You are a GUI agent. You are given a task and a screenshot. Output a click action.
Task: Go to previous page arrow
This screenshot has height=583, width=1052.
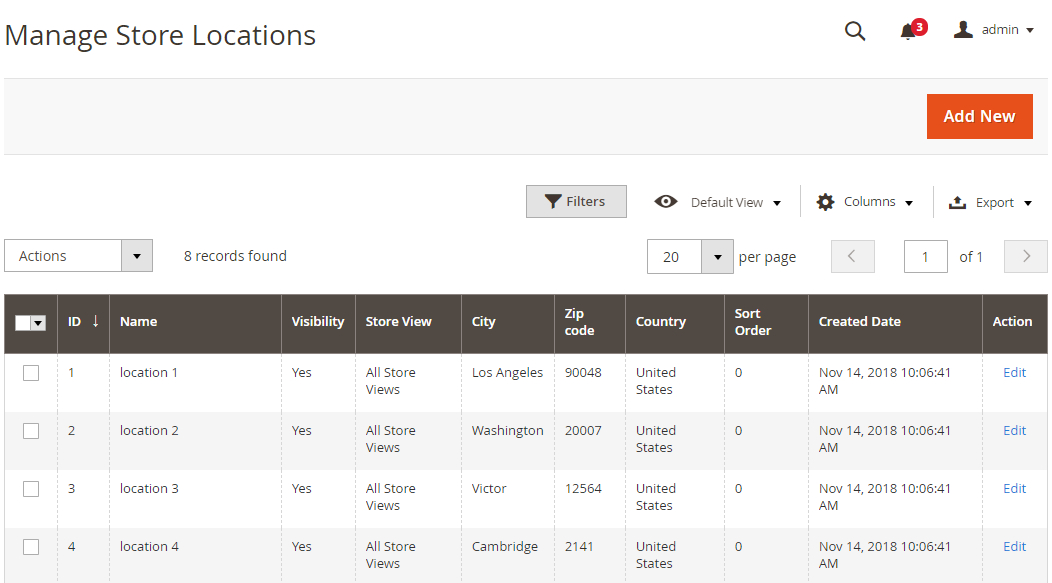point(852,256)
